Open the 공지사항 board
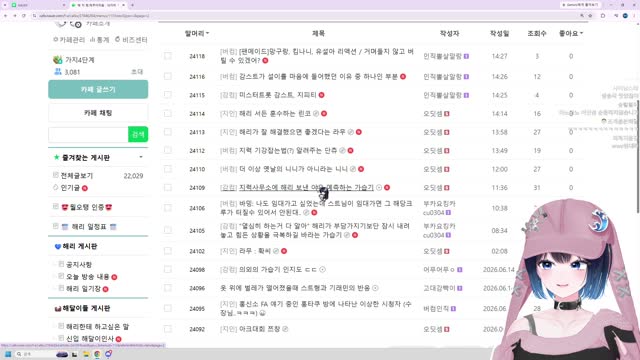 point(79,265)
